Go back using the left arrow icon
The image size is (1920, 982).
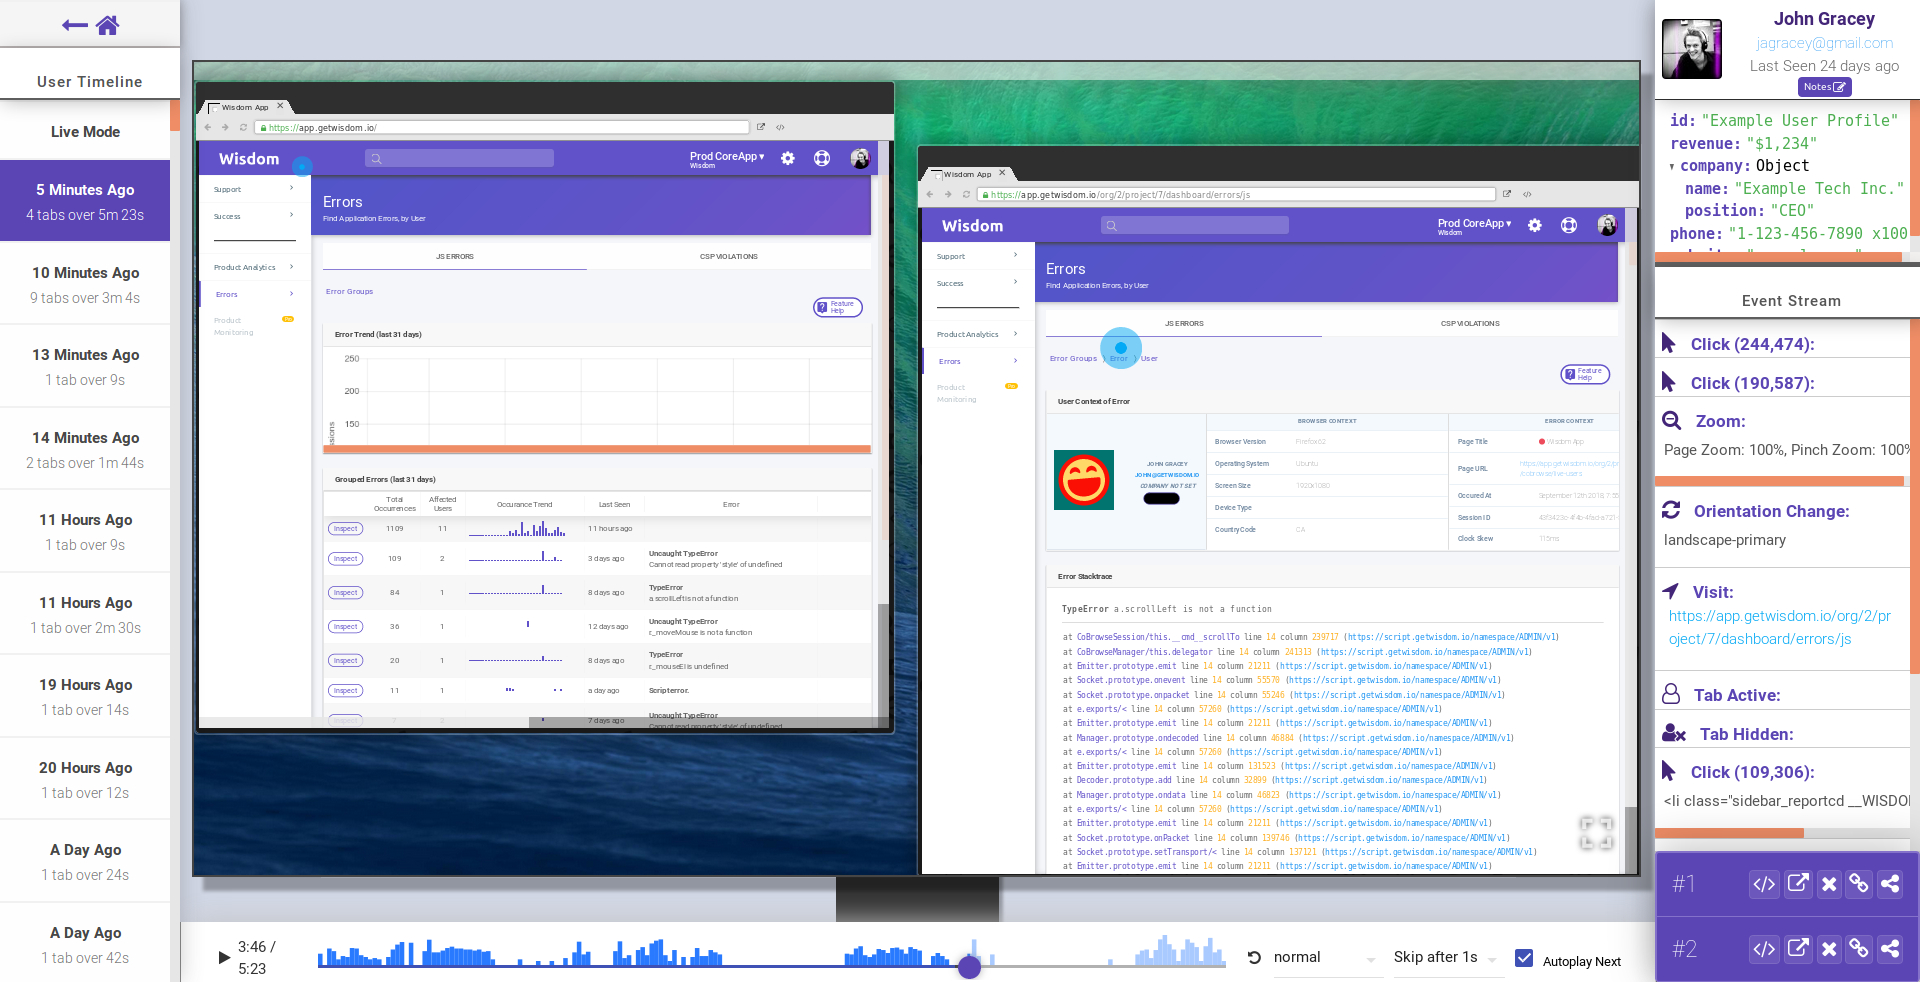(x=74, y=25)
